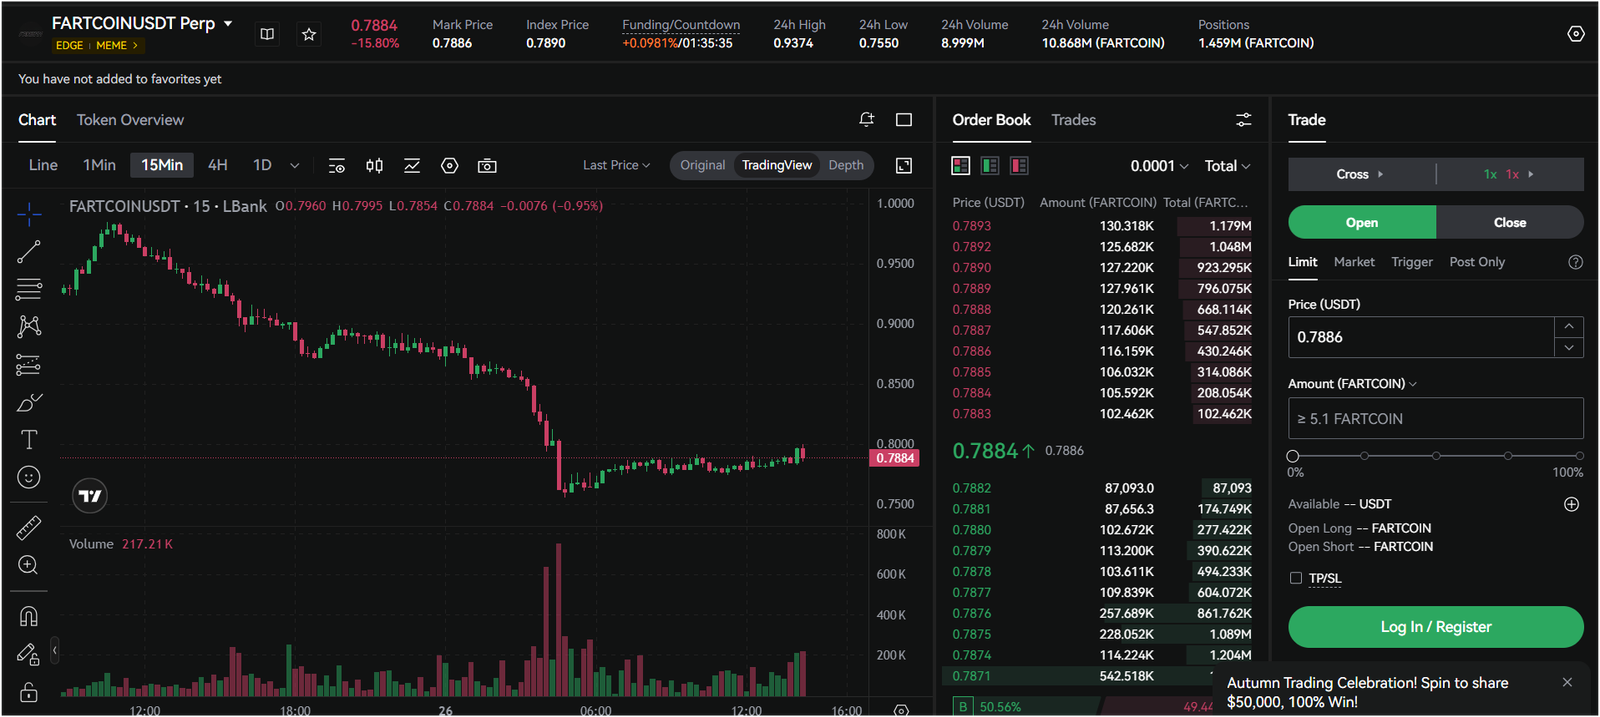This screenshot has width=1600, height=717.
Task: Select the Close position toggle
Action: tap(1510, 222)
